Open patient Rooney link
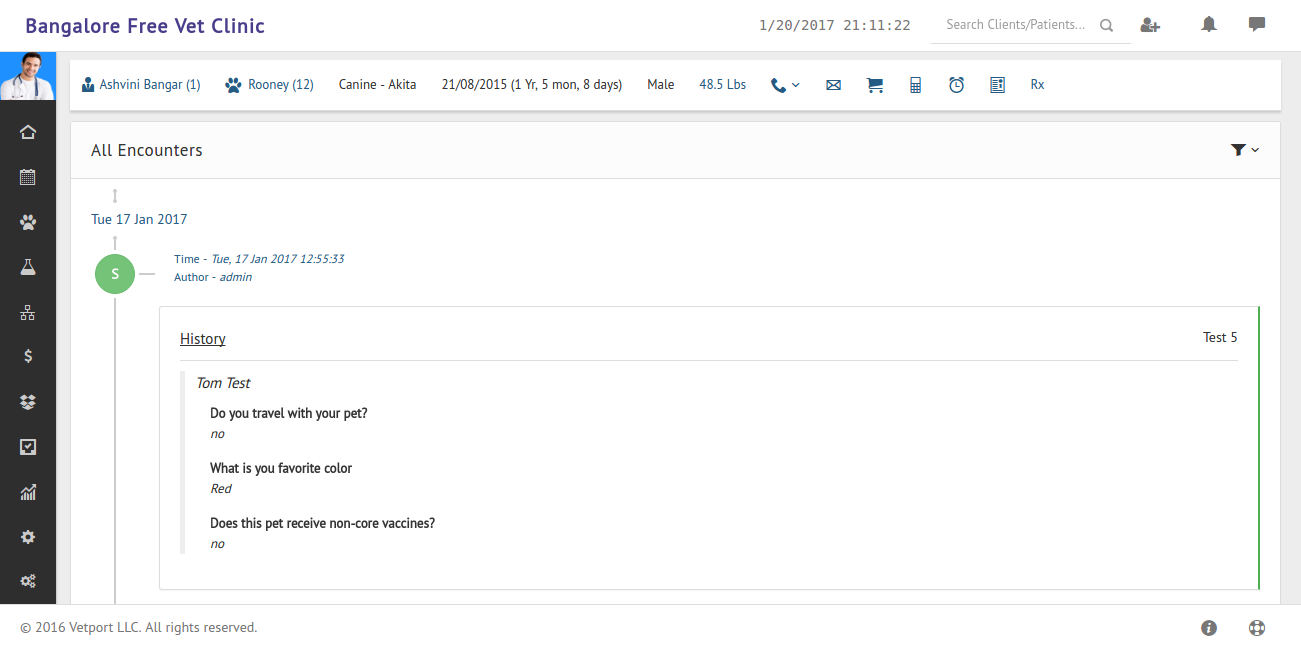The image size is (1301, 654). pos(280,85)
